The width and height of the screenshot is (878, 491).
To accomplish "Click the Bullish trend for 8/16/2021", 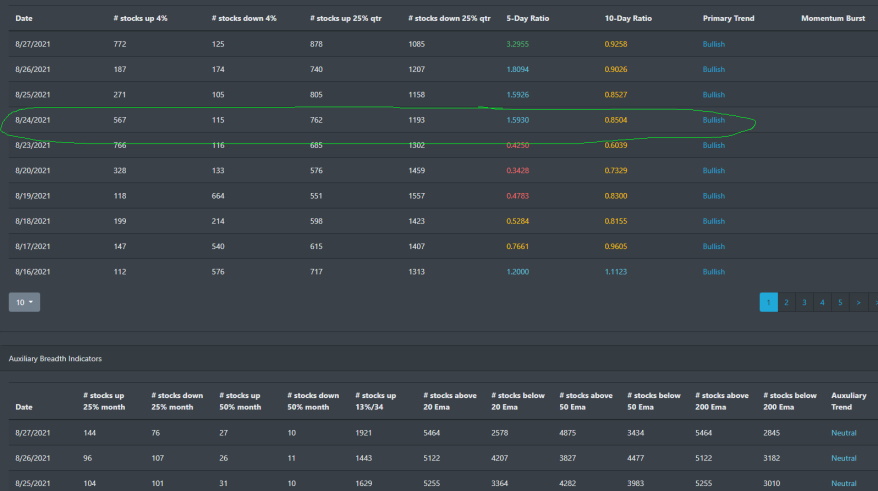I will click(714, 272).
